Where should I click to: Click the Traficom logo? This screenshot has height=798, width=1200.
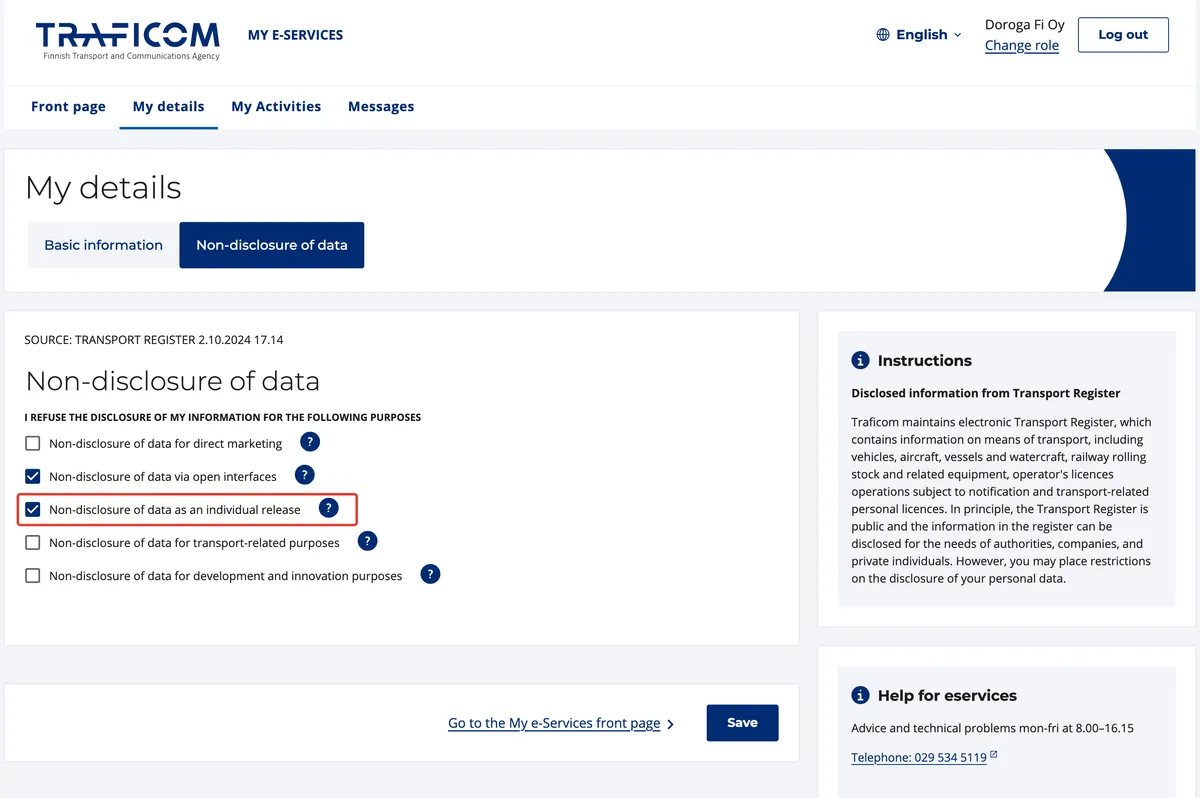pos(128,40)
